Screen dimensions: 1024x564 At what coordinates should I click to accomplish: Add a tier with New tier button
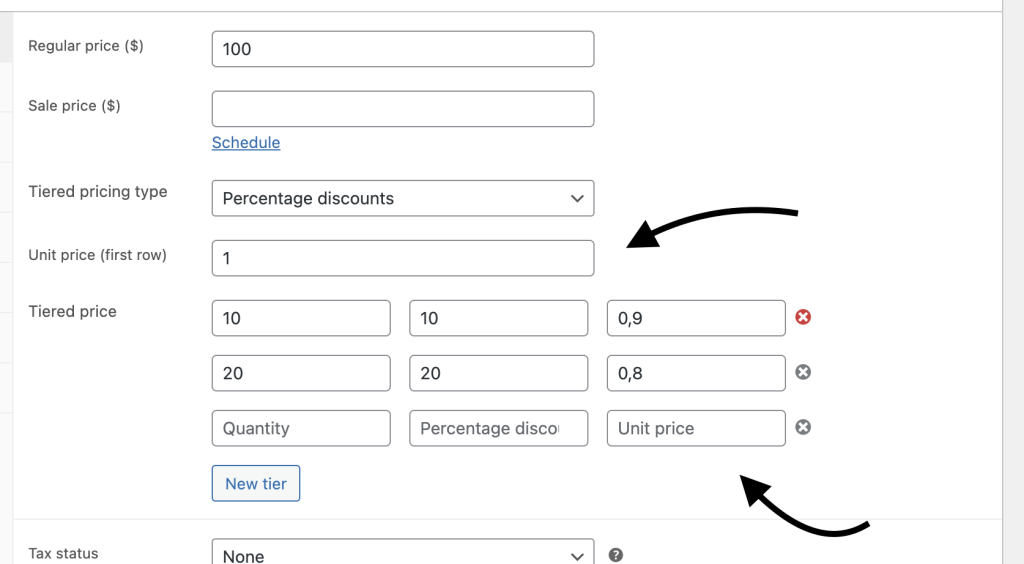pos(256,483)
